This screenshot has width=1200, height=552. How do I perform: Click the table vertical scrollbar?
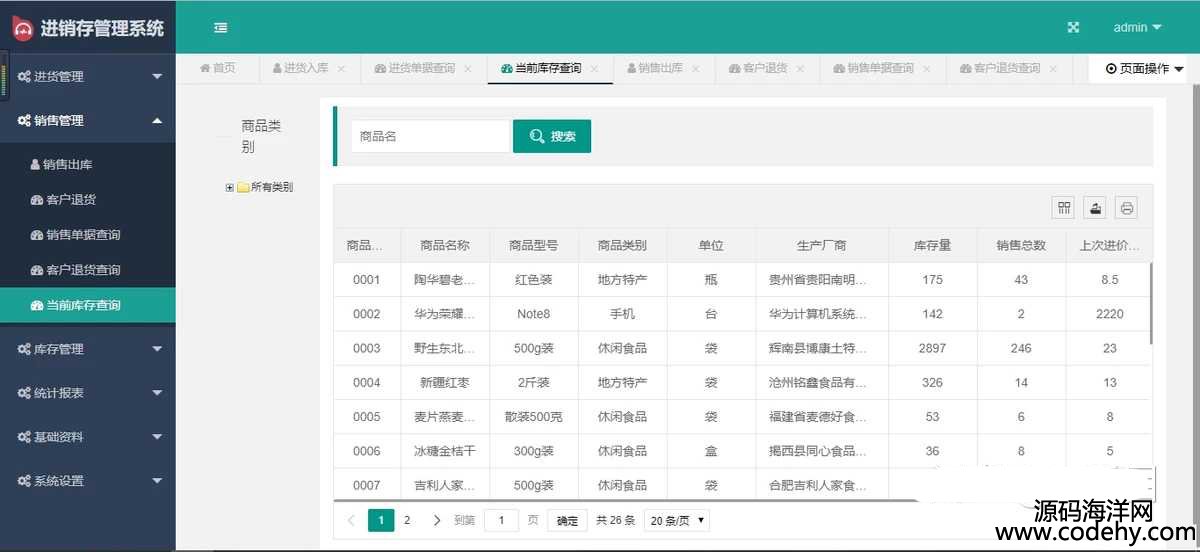(x=1151, y=305)
